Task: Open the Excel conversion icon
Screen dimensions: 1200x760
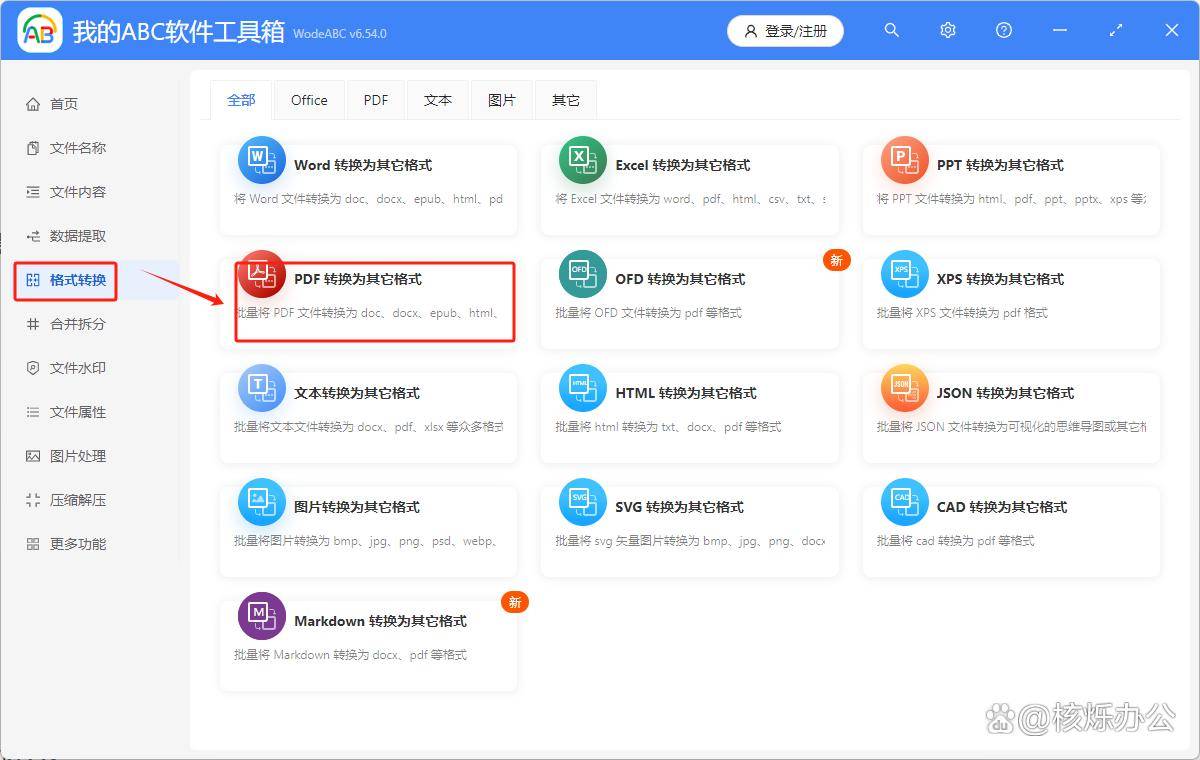Action: point(583,160)
